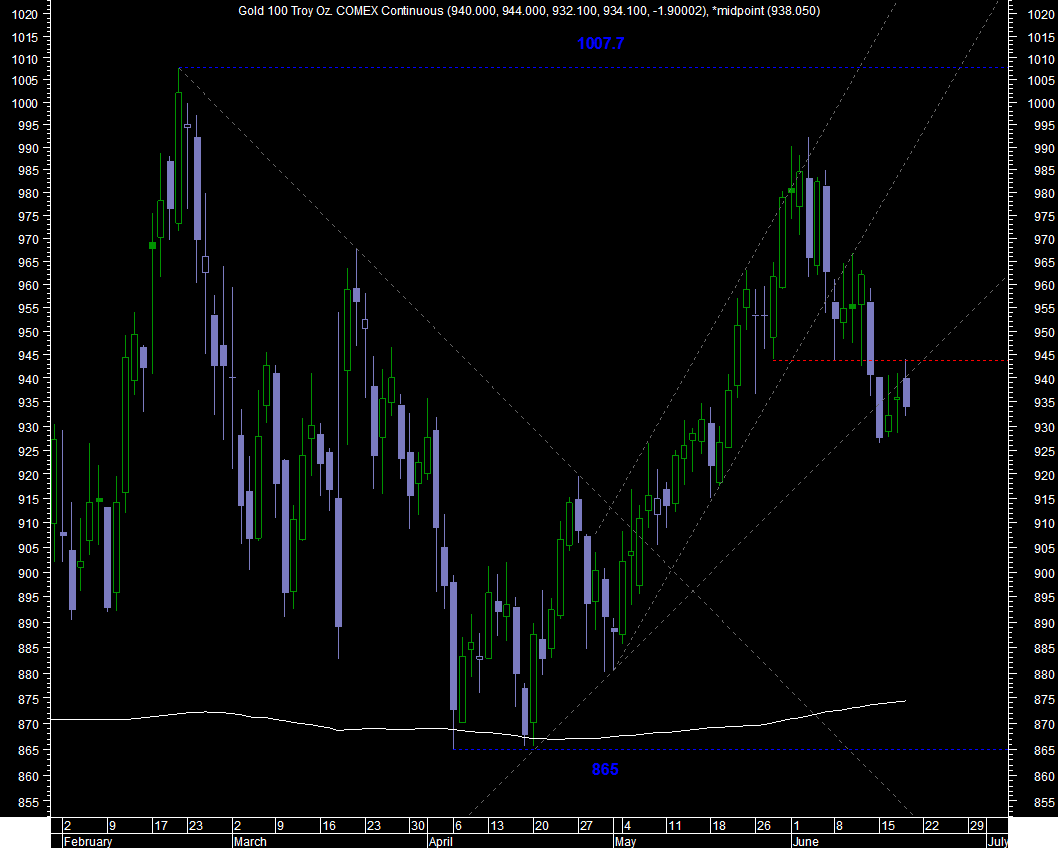This screenshot has height=848, width=1058.
Task: Click the date label 13 in April
Action: tap(497, 826)
